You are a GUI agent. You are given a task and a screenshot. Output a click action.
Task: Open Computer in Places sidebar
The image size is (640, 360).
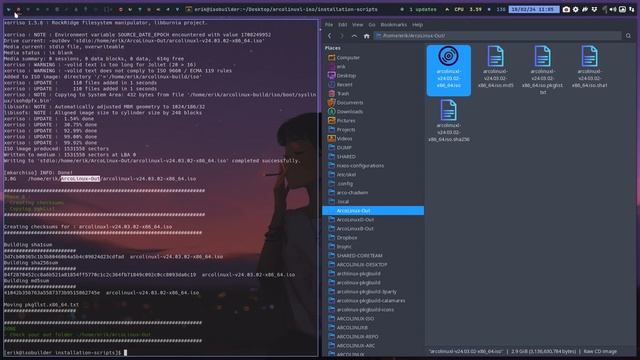[x=344, y=58]
